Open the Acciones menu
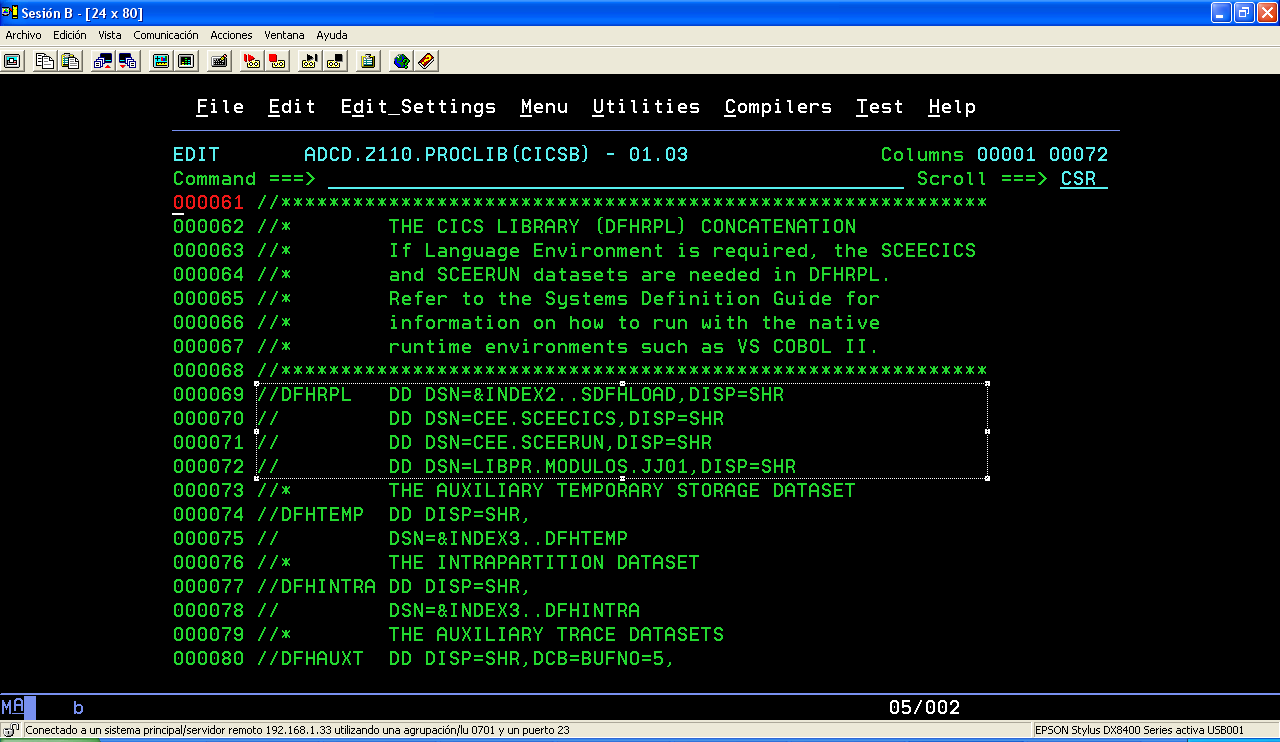The width and height of the screenshot is (1280, 742). 231,34
